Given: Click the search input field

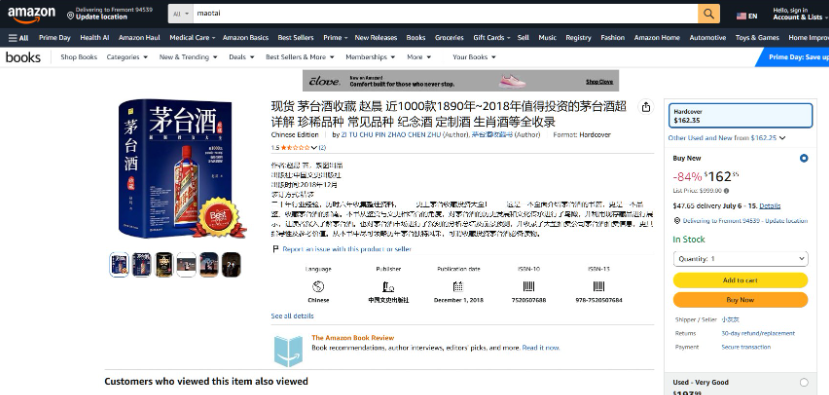Looking at the screenshot, I should [446, 14].
